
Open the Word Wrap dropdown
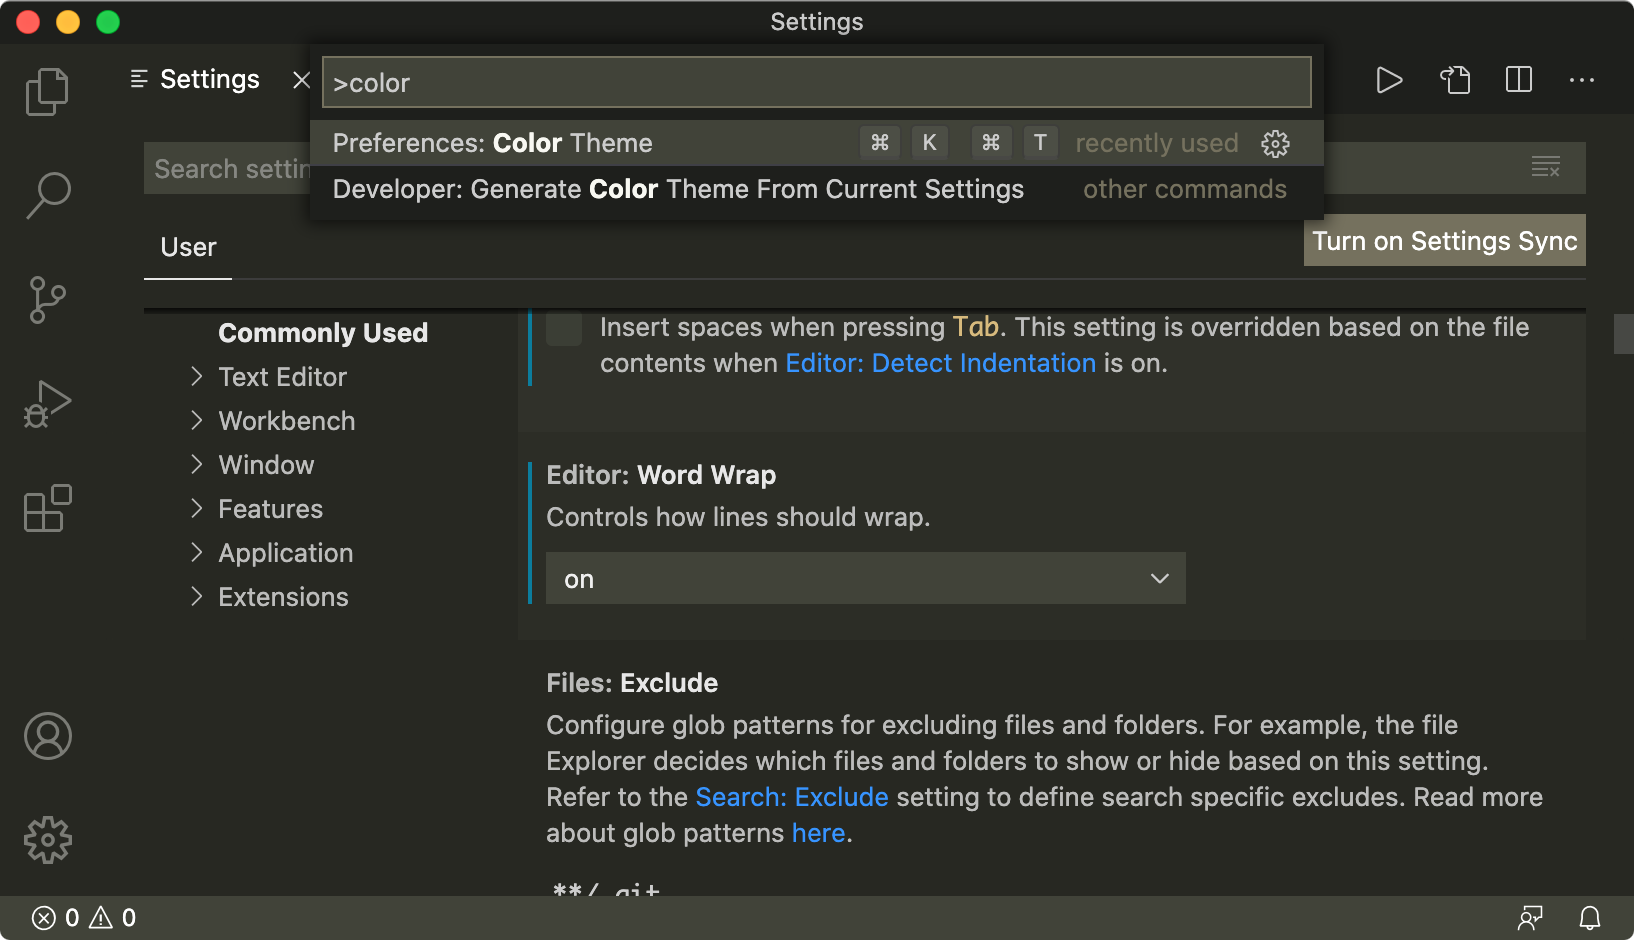(865, 578)
